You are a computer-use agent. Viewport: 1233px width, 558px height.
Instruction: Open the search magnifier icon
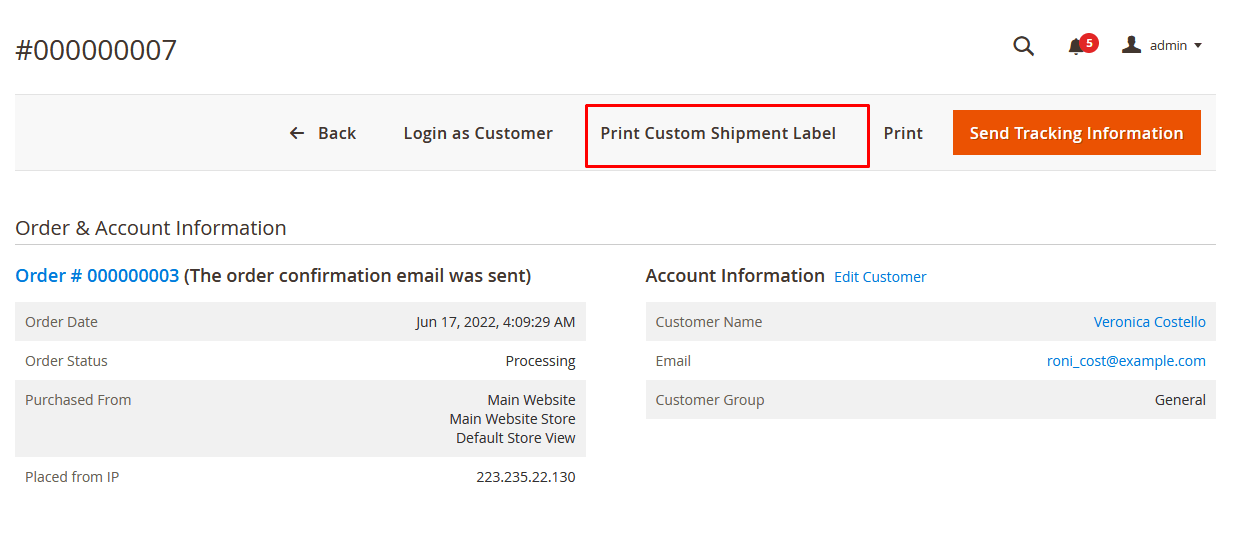[x=1023, y=46]
